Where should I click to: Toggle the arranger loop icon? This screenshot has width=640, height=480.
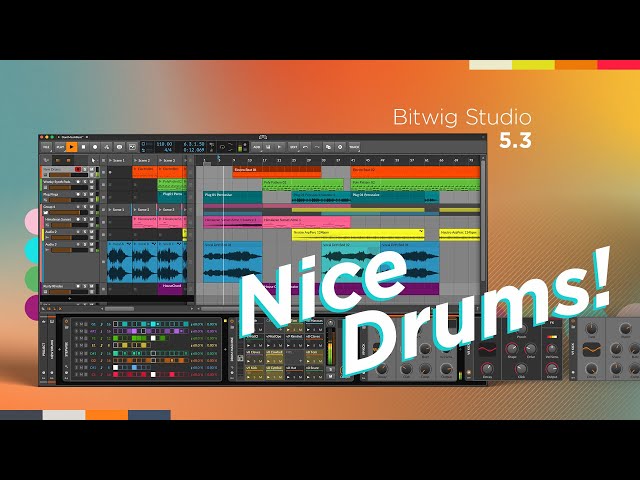tap(222, 147)
